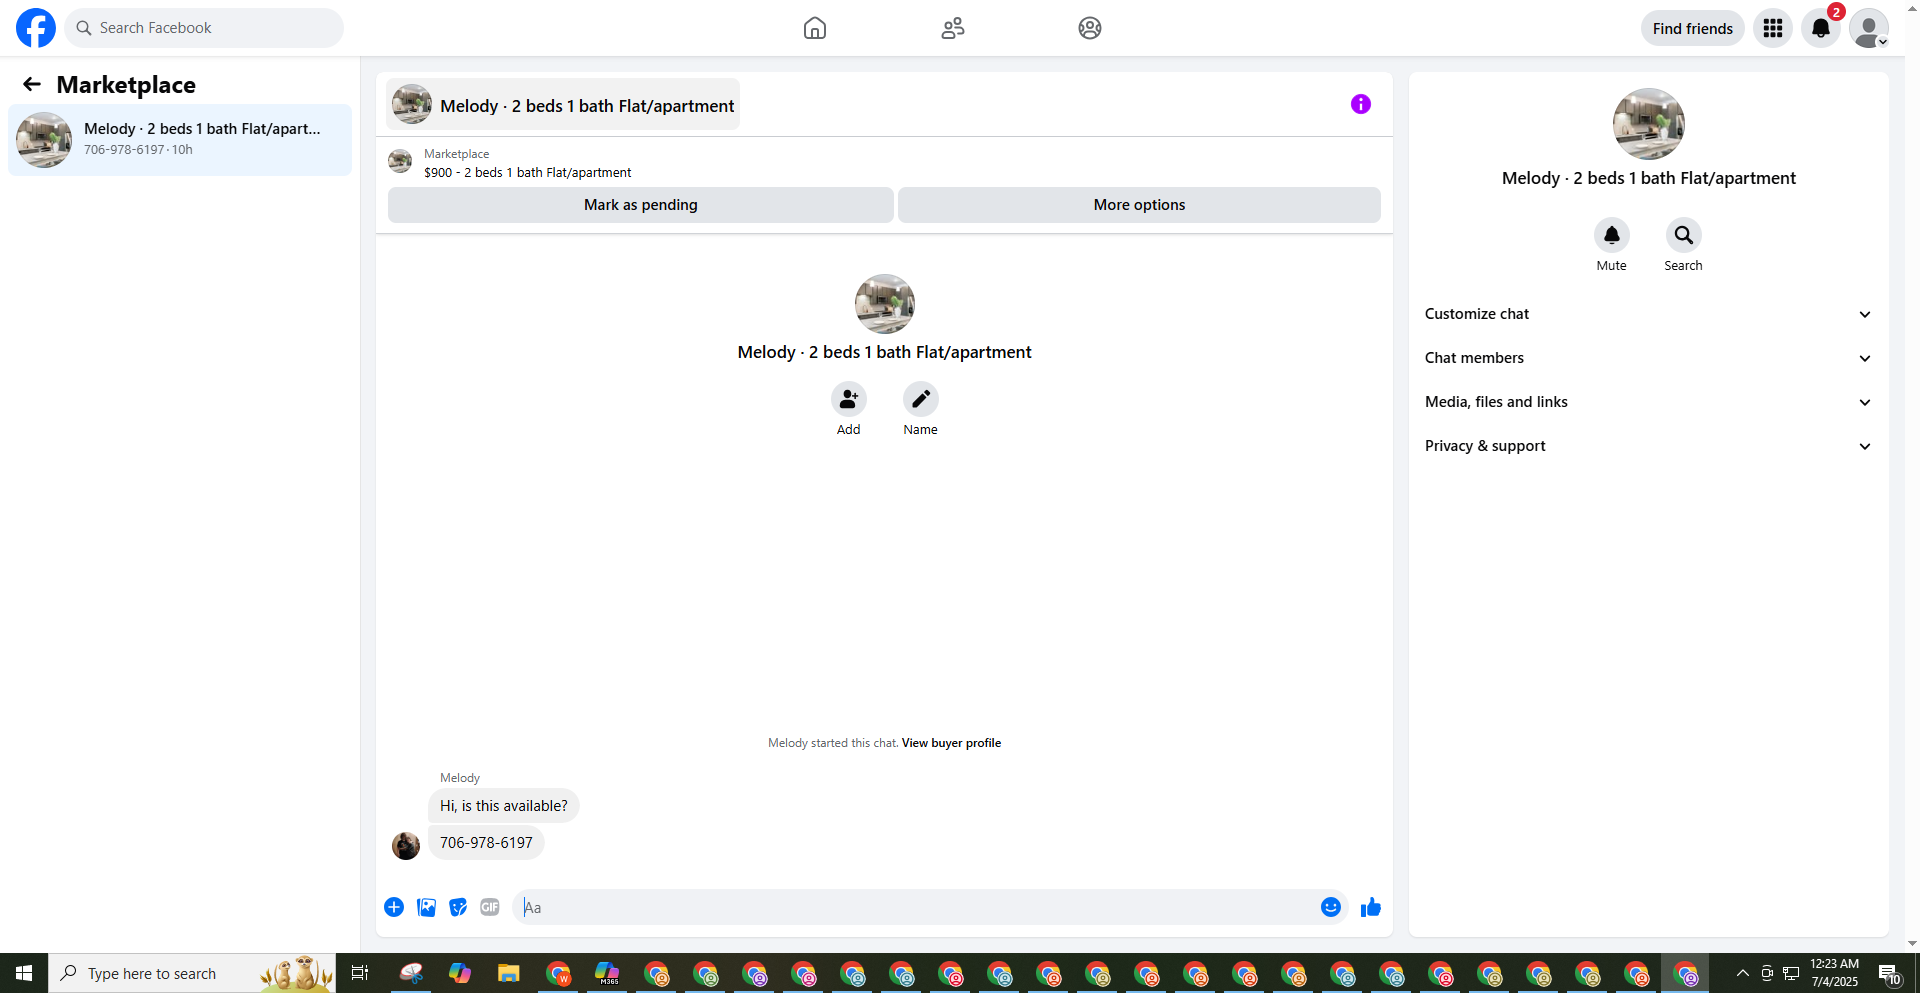Click the right panel listing photo
The image size is (1920, 993).
[x=1649, y=124]
